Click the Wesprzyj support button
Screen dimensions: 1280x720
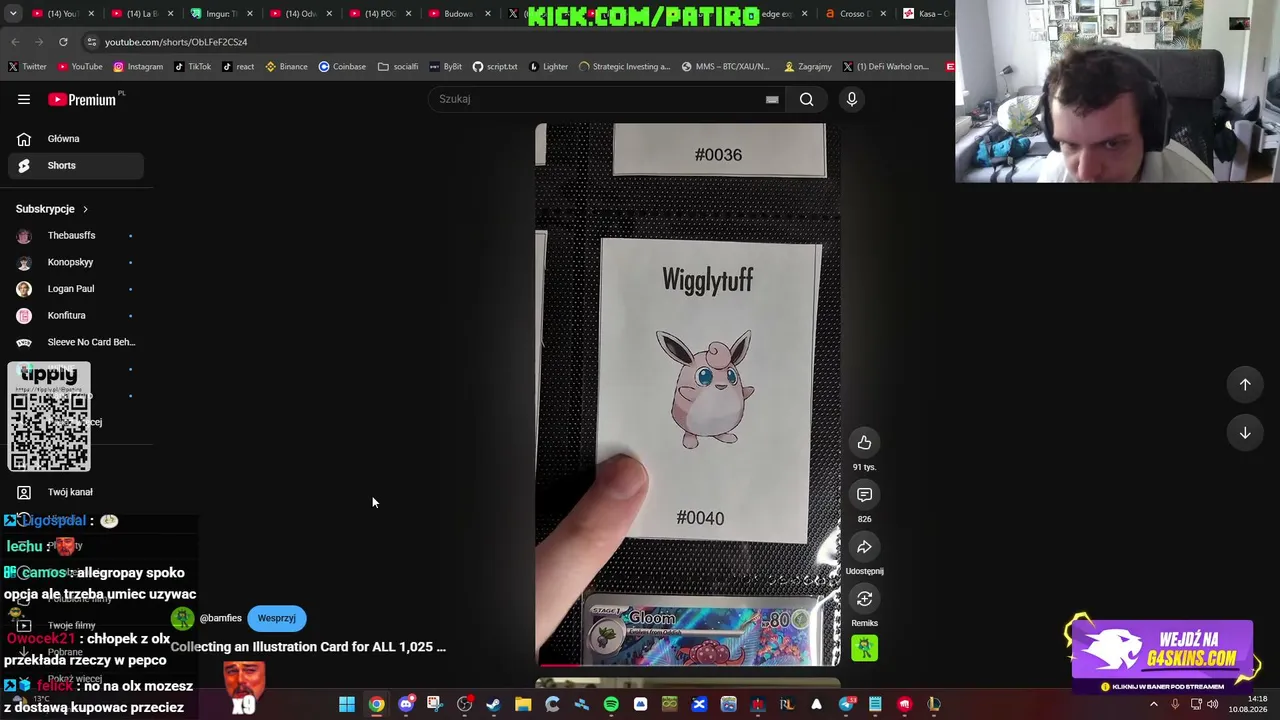pyautogui.click(x=277, y=618)
